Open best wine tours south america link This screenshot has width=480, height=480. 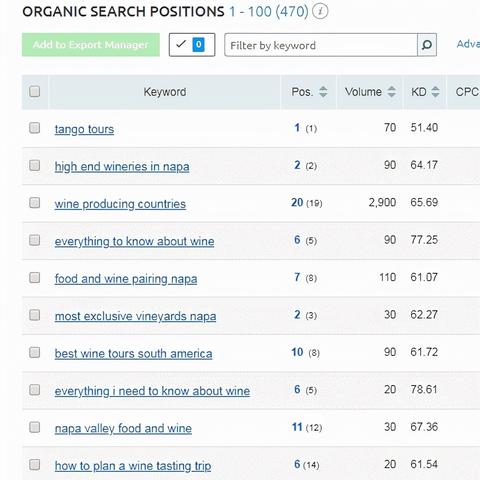coord(133,353)
